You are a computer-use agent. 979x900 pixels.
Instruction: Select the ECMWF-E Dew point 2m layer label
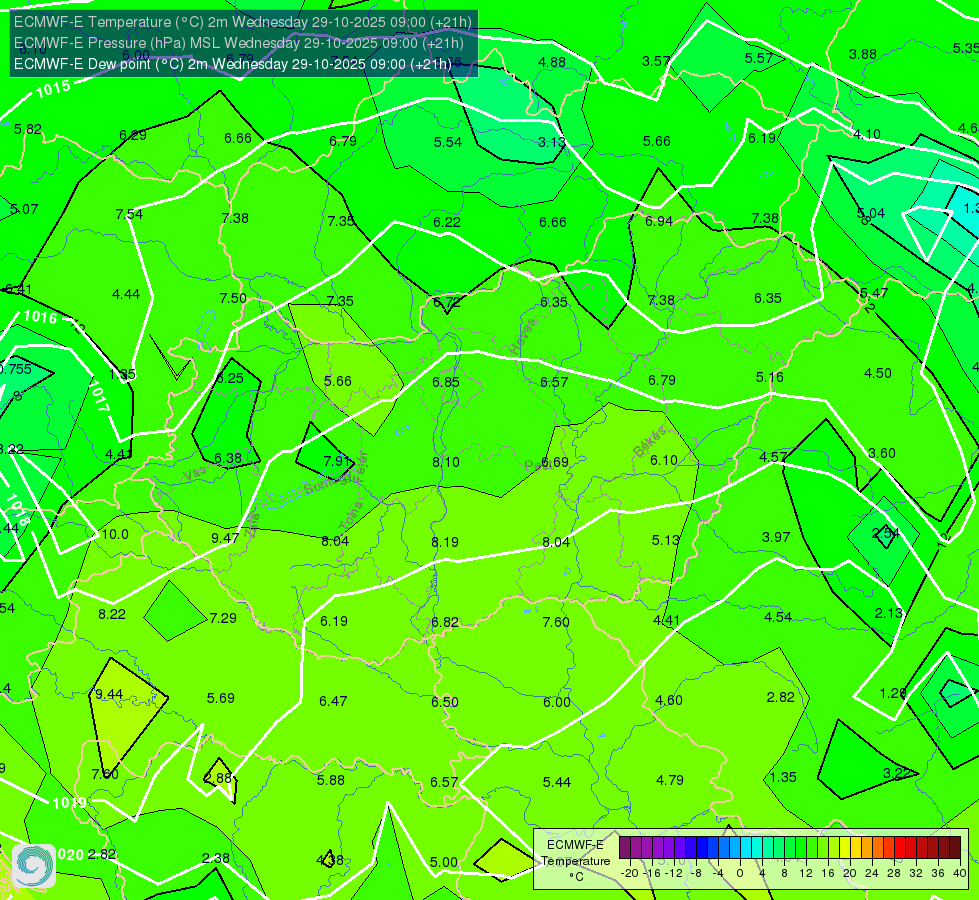pos(232,64)
